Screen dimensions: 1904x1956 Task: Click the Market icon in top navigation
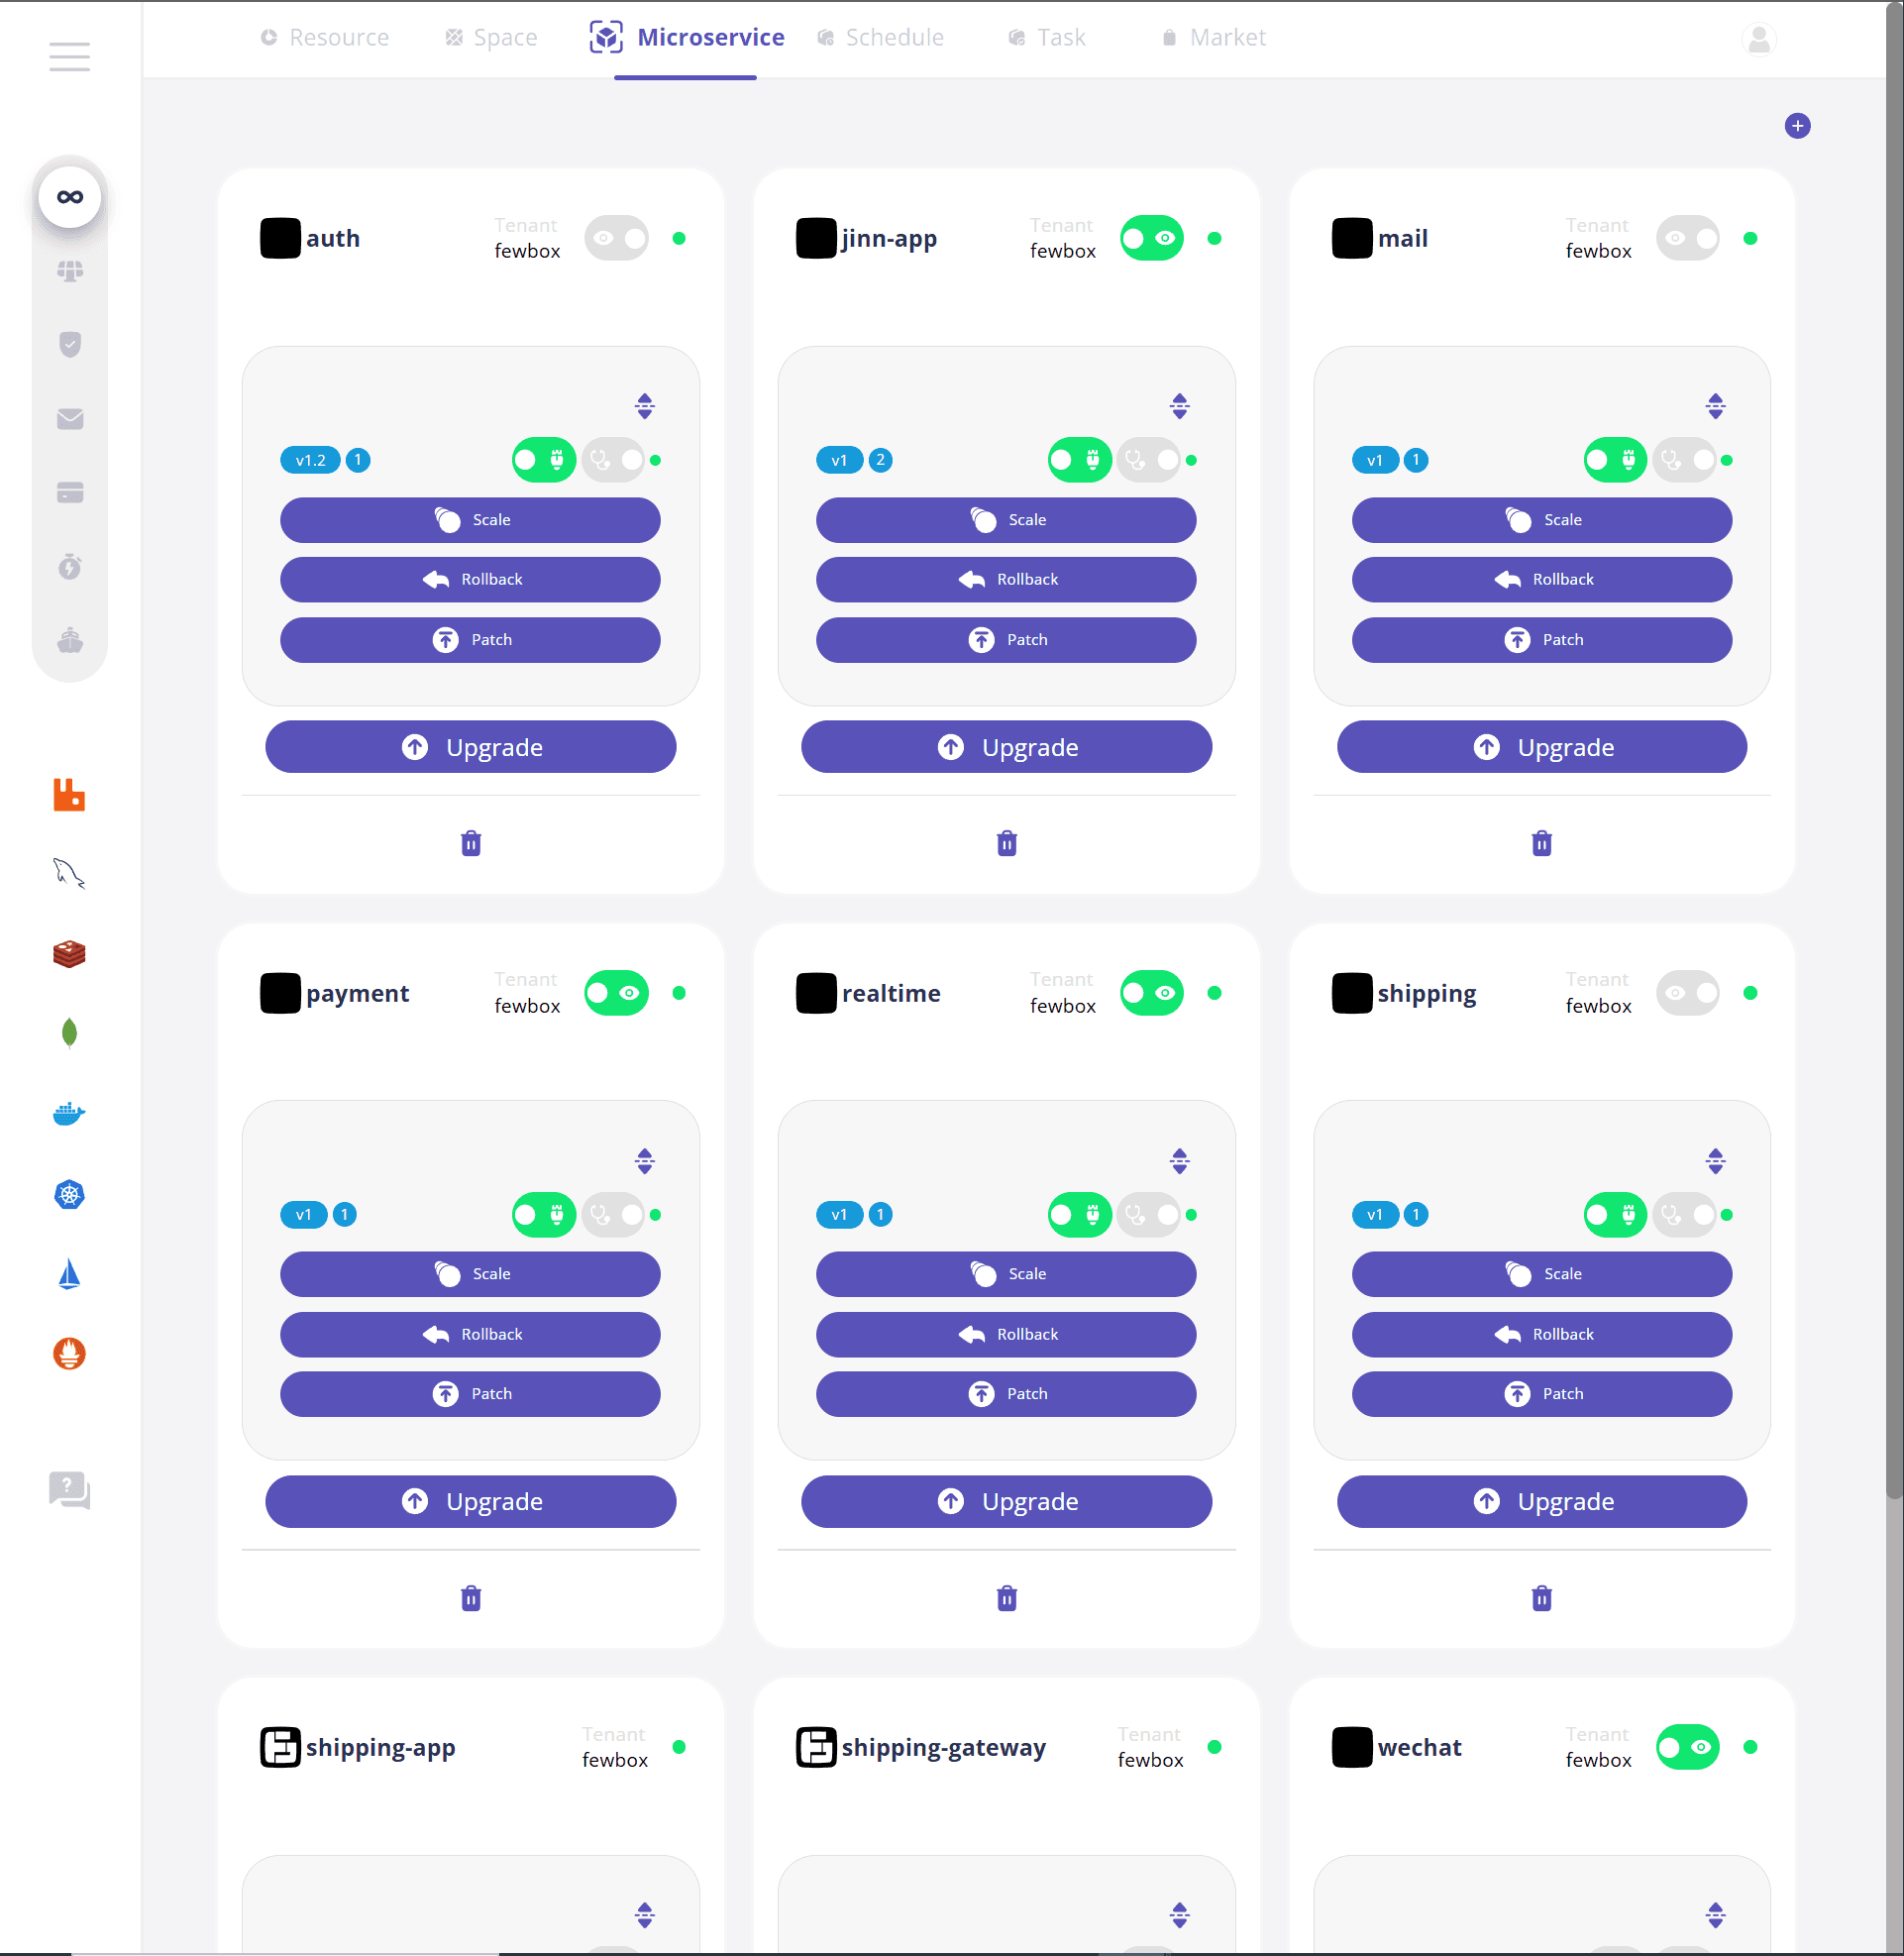1169,37
